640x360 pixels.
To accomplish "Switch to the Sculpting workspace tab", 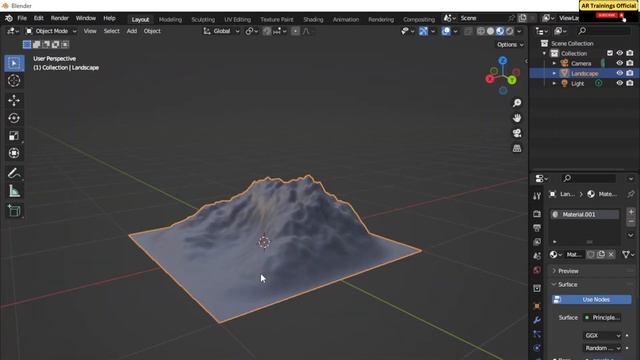I will (x=203, y=19).
